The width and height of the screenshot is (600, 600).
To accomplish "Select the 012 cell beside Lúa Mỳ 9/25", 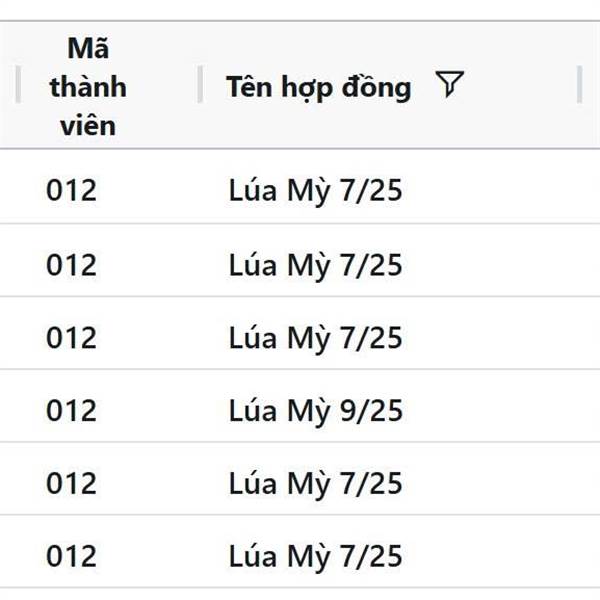I will [71, 410].
